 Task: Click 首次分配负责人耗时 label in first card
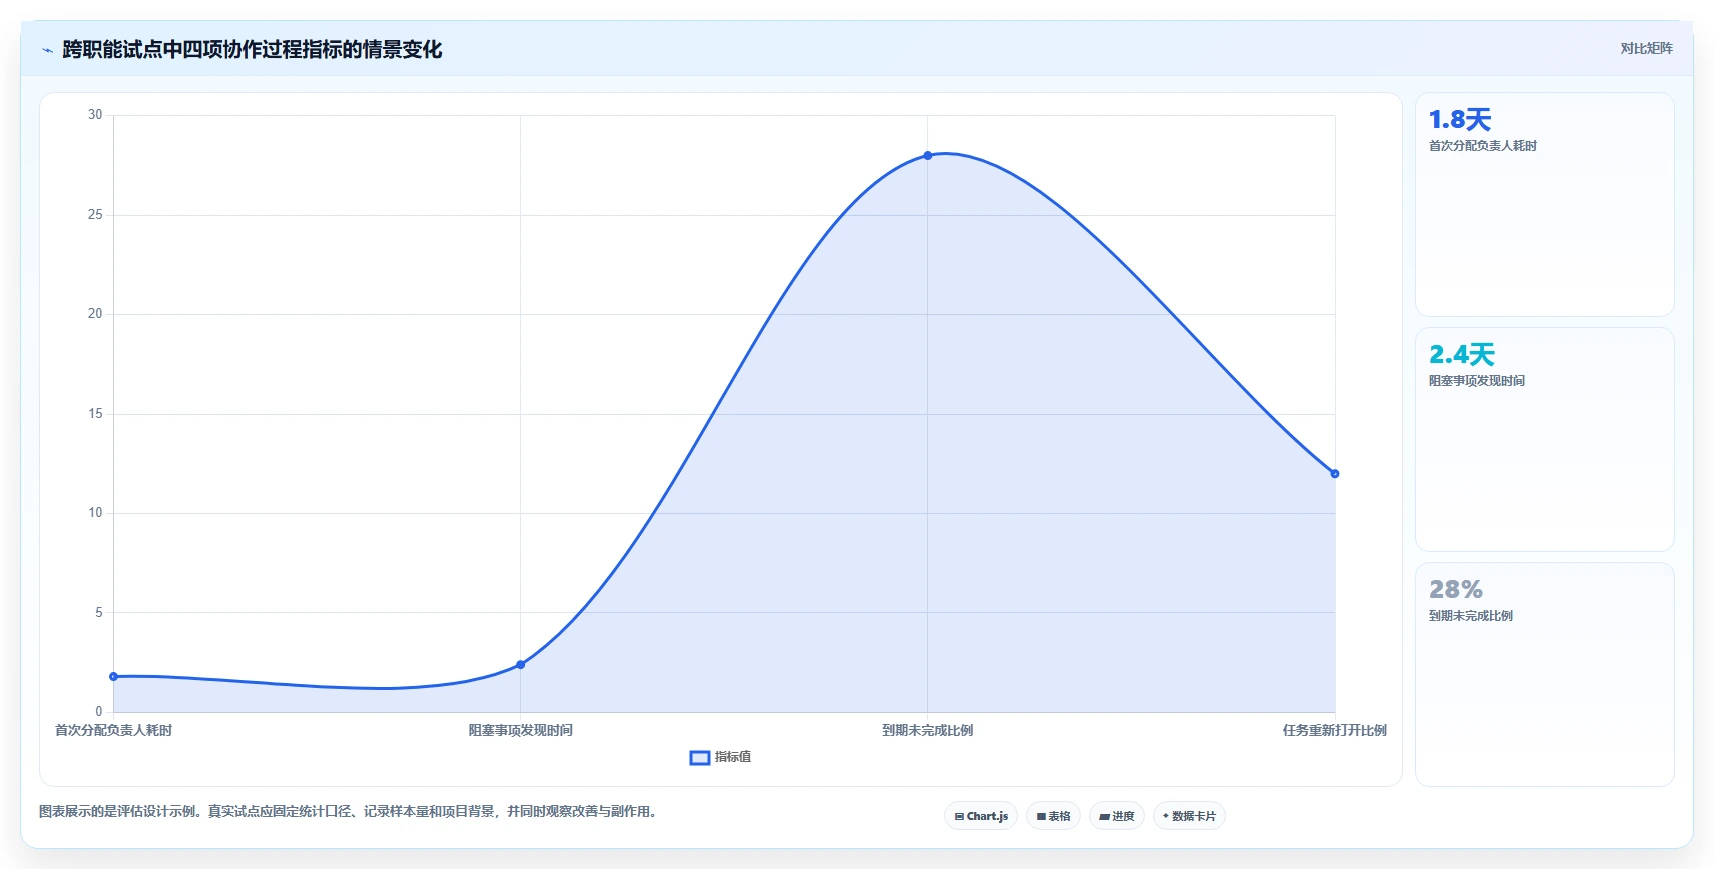pos(1482,146)
